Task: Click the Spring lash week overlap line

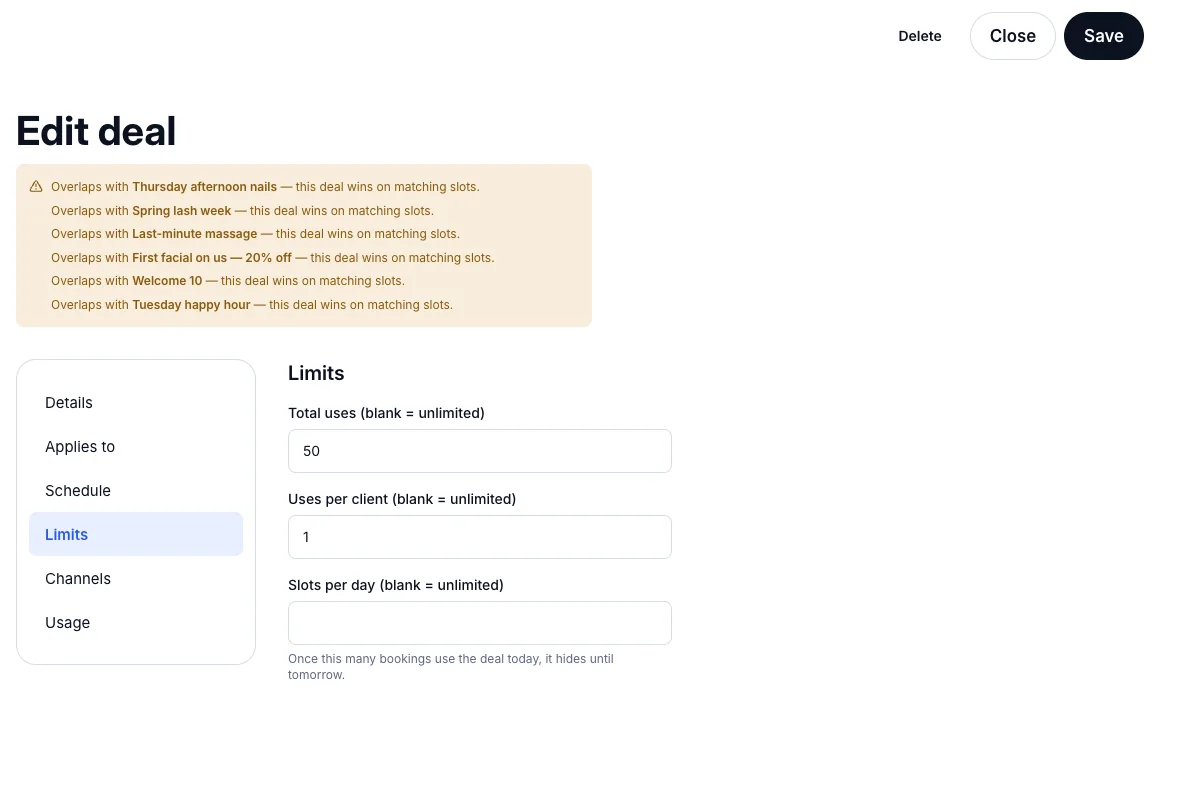Action: [x=242, y=211]
